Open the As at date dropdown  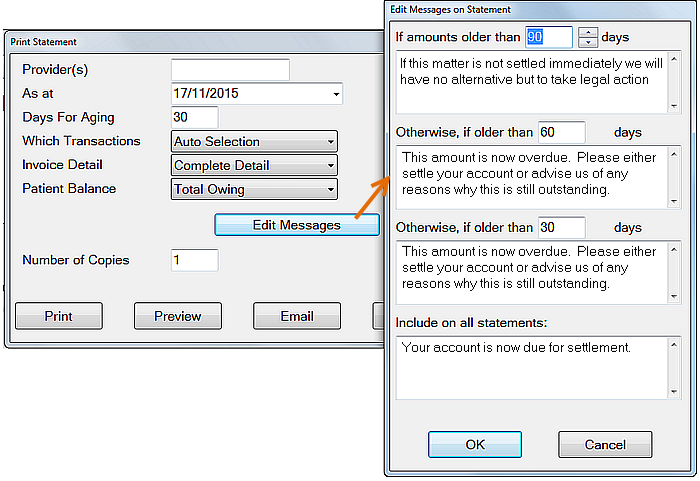(335, 95)
